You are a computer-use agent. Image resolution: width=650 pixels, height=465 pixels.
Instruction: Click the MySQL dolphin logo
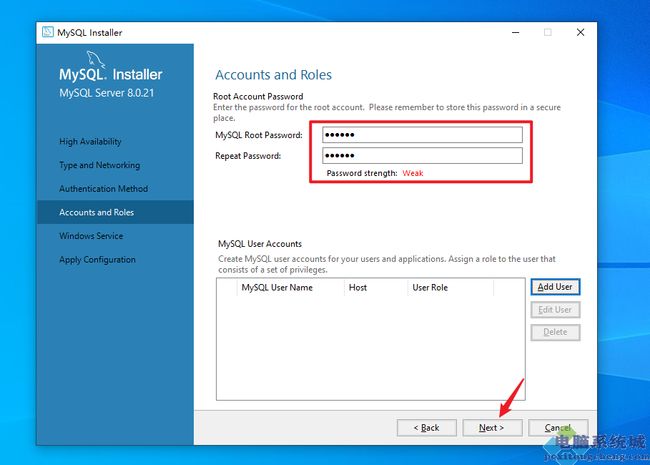pyautogui.click(x=95, y=59)
